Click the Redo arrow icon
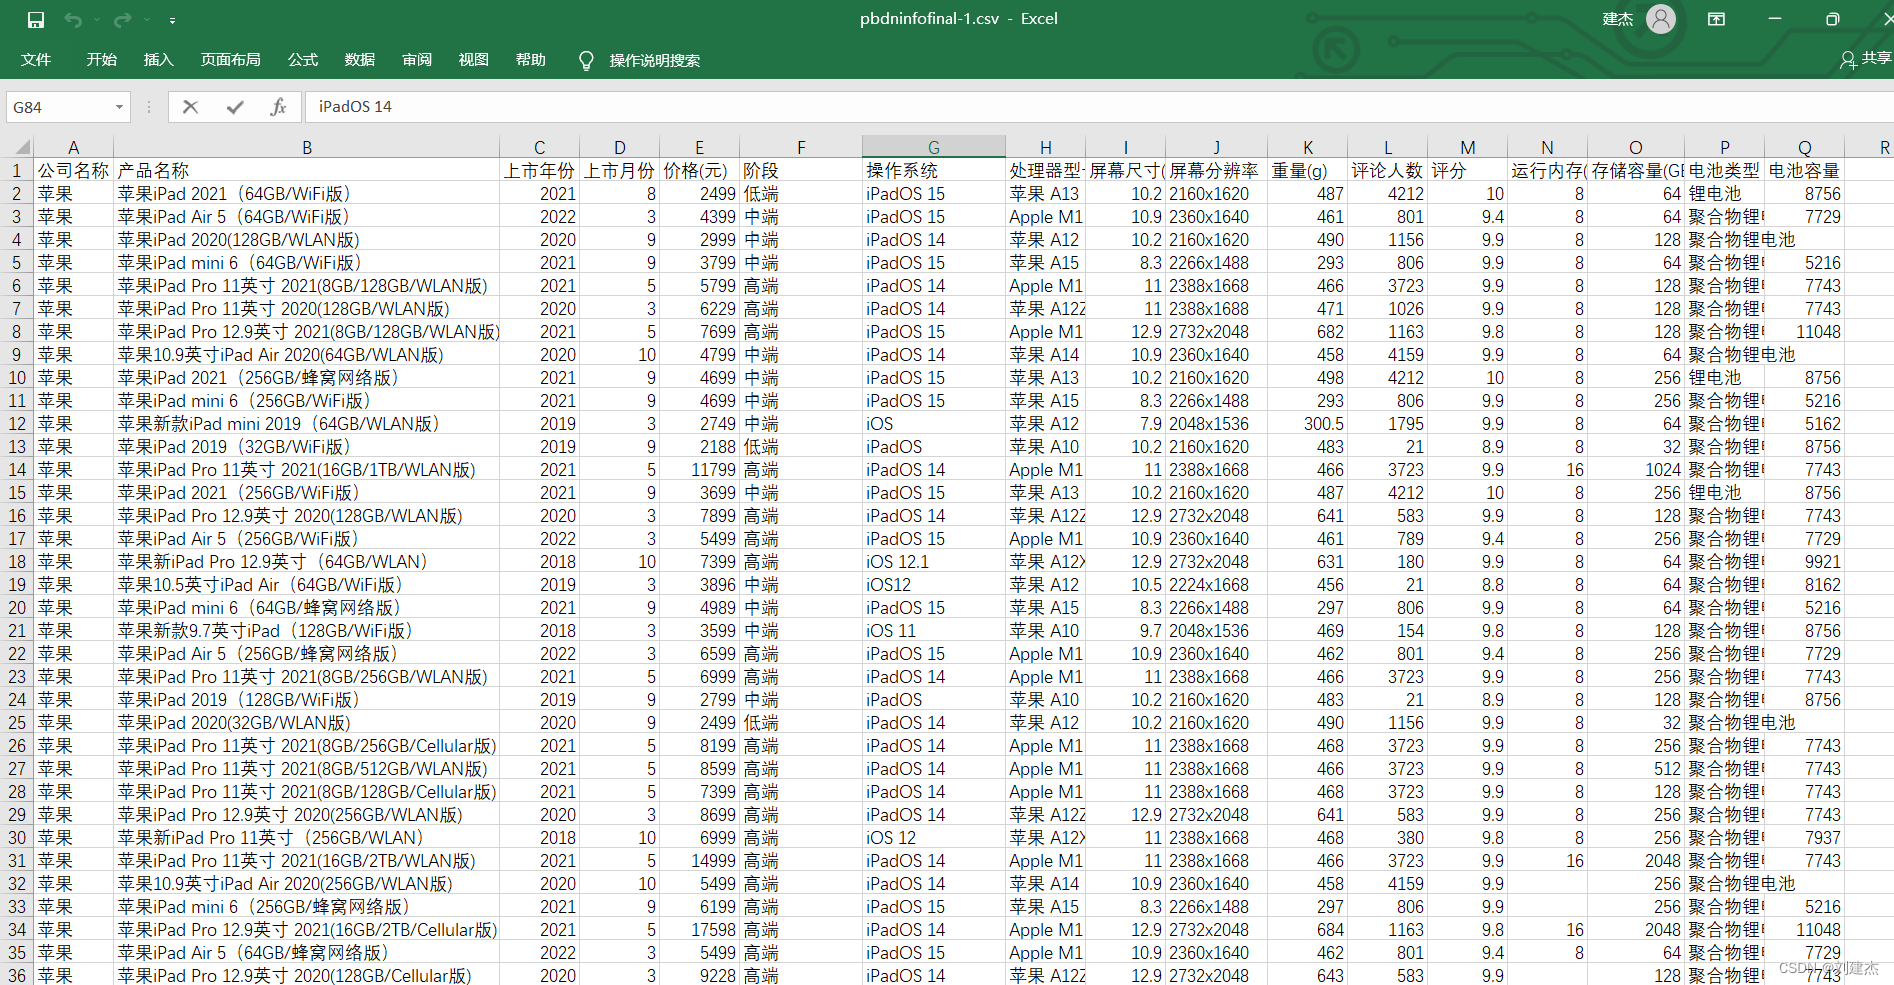The width and height of the screenshot is (1894, 985). click(x=122, y=20)
